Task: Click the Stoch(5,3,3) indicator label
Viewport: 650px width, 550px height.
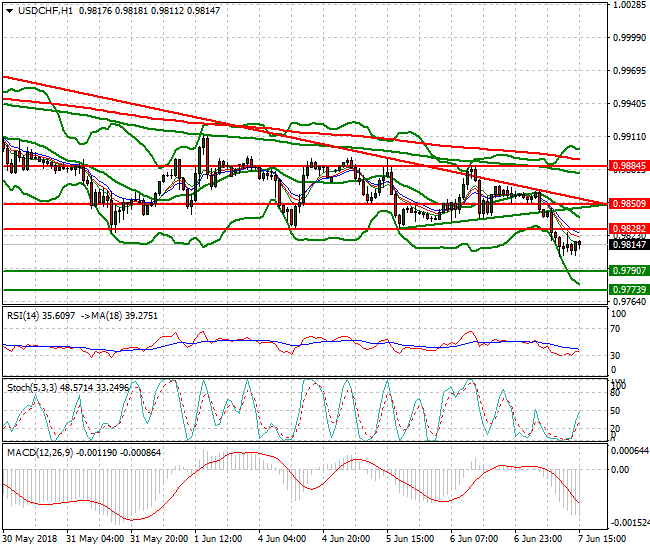Action: coord(32,388)
